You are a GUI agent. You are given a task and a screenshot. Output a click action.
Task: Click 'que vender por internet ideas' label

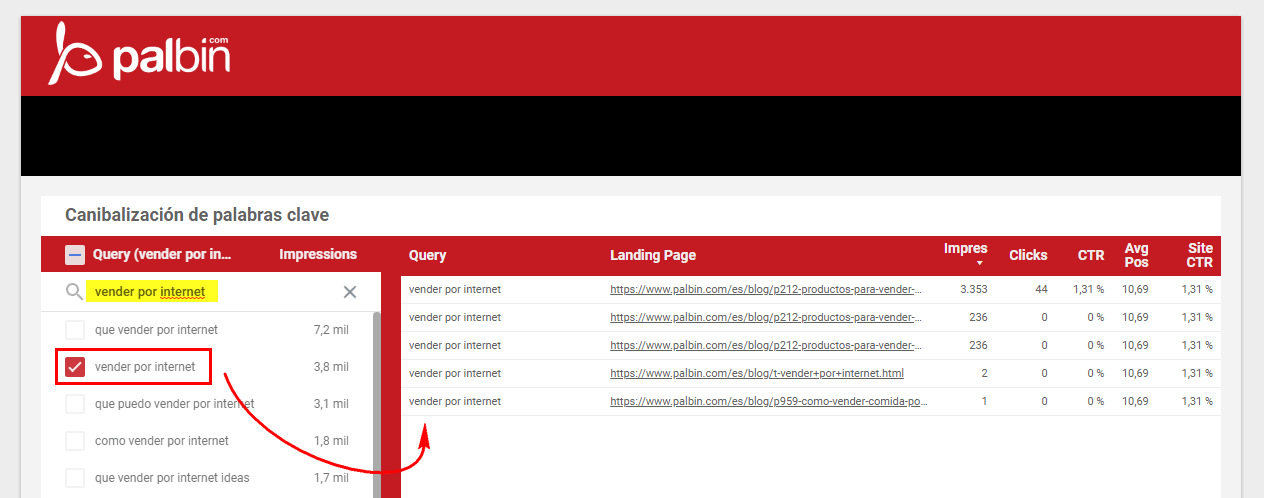[x=172, y=478]
